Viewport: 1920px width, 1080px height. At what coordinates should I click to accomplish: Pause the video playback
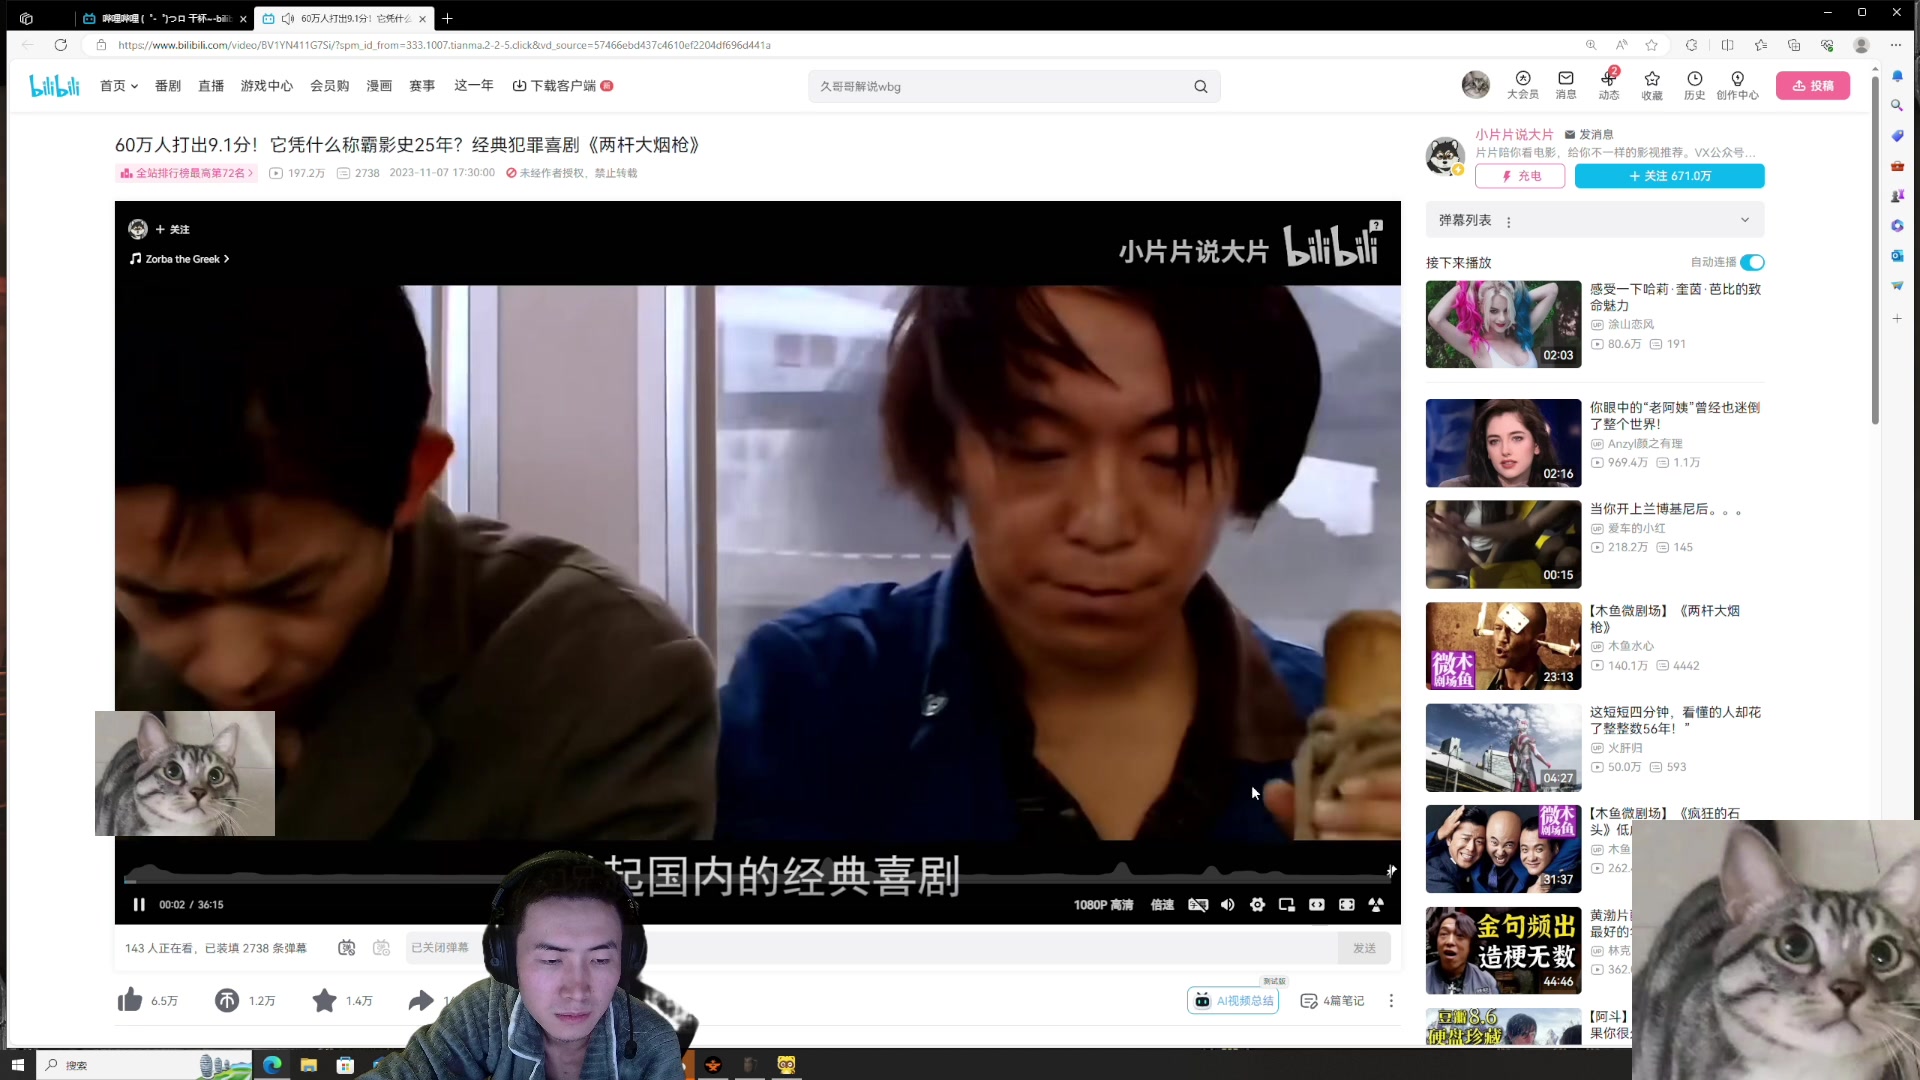(139, 905)
